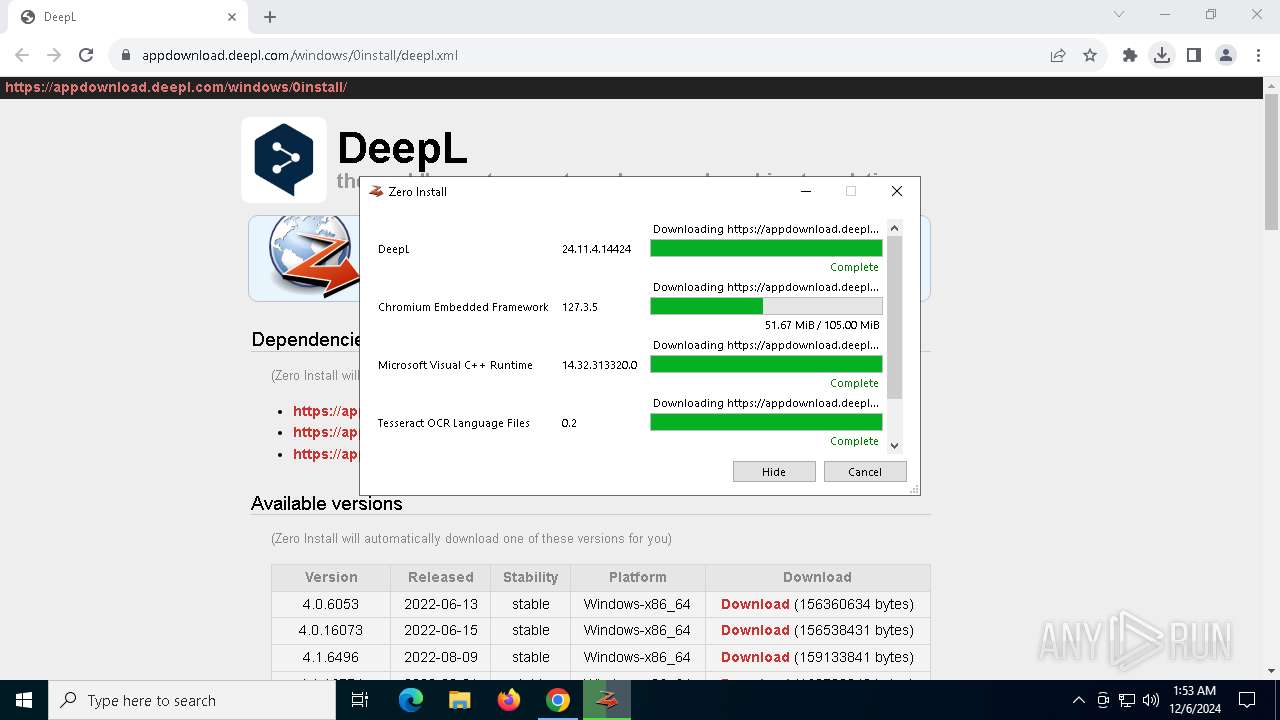Click the version text '24.11.4.14424'
The height and width of the screenshot is (720, 1280).
point(596,249)
